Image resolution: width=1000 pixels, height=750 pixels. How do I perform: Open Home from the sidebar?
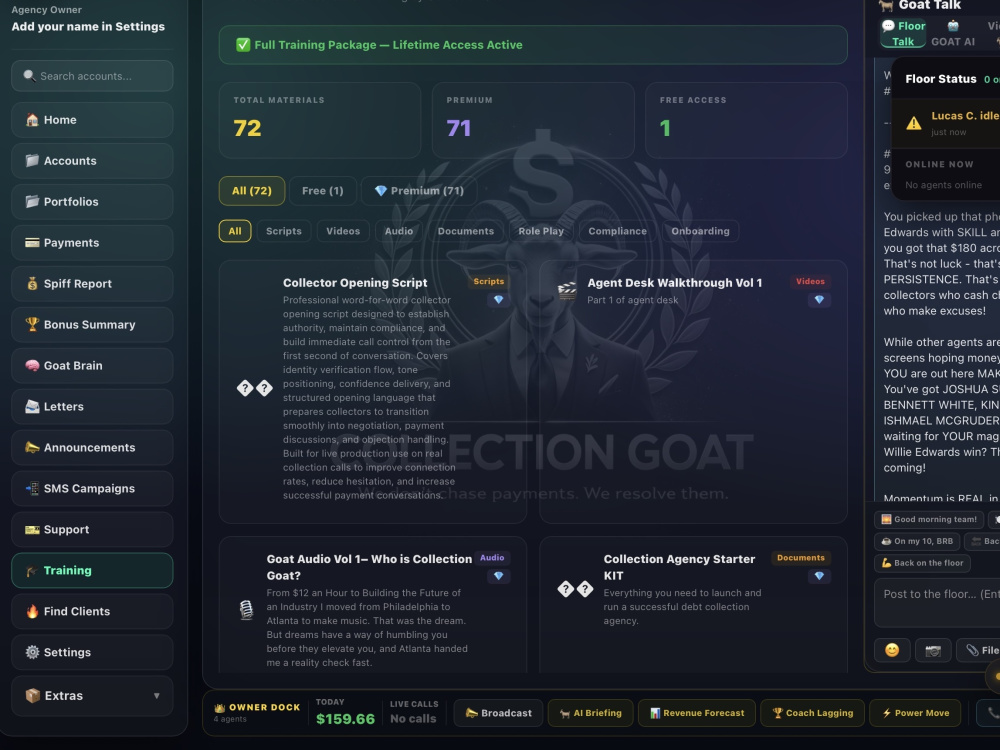[x=92, y=120]
